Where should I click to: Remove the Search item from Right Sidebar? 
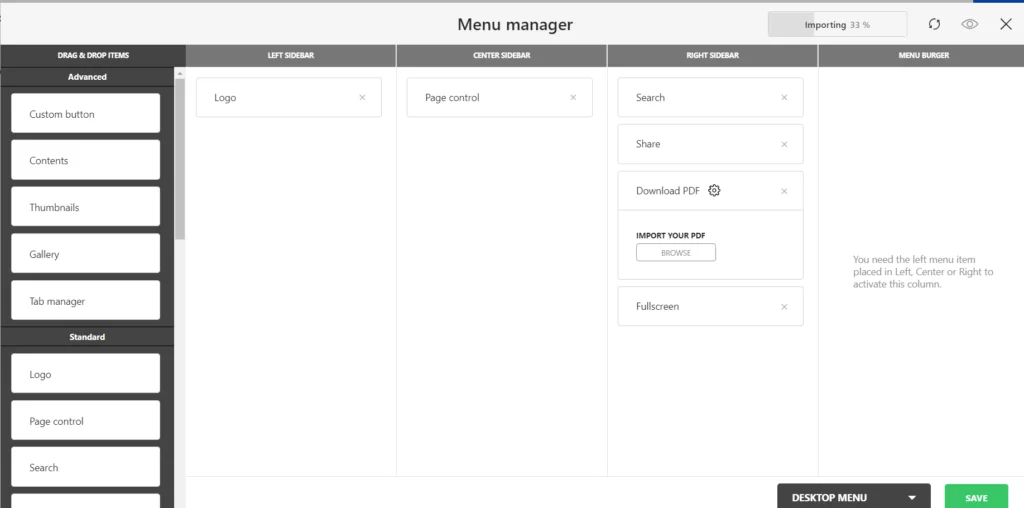click(784, 97)
